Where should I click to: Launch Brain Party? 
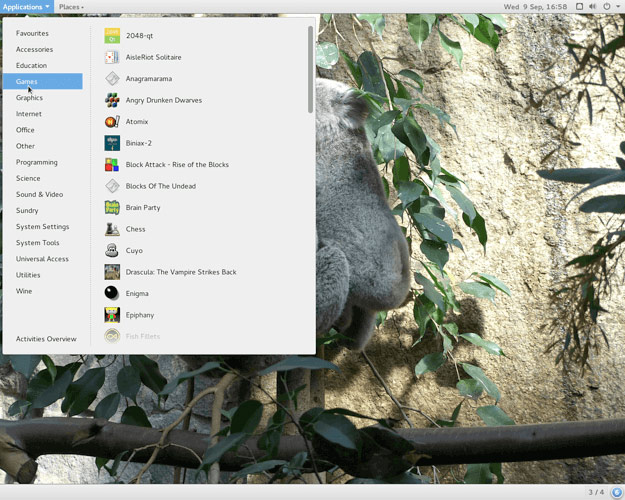pyautogui.click(x=142, y=208)
